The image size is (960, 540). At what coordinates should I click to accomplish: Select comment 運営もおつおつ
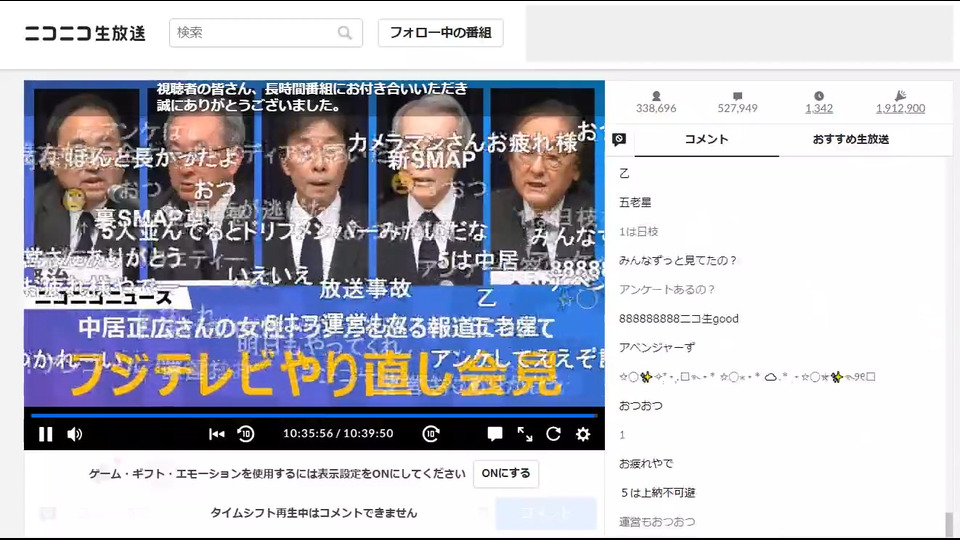coord(656,522)
